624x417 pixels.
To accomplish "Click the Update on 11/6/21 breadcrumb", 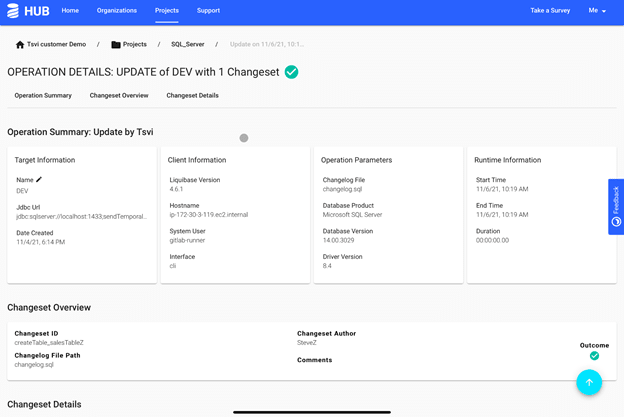I will tap(267, 44).
